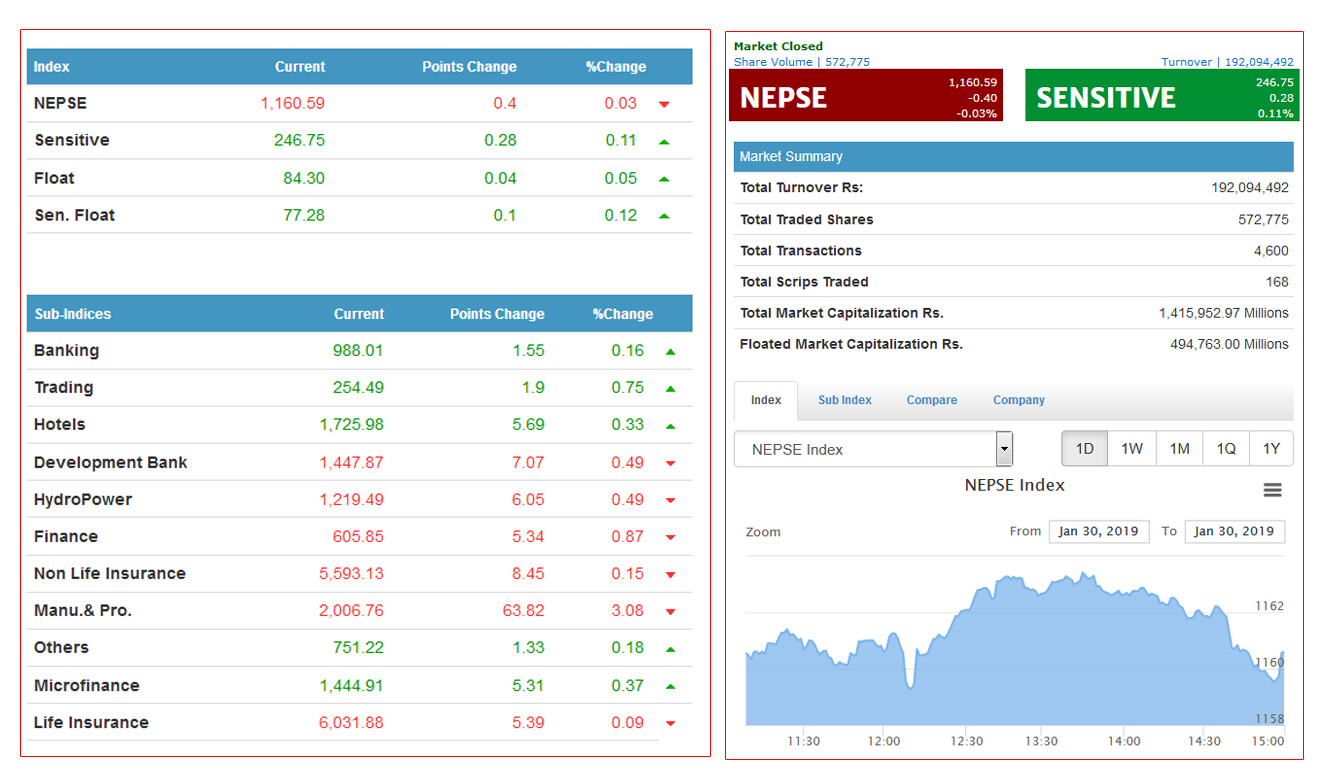1329x774 pixels.
Task: Click the %Change header in Sub-Indices table
Action: pos(623,314)
